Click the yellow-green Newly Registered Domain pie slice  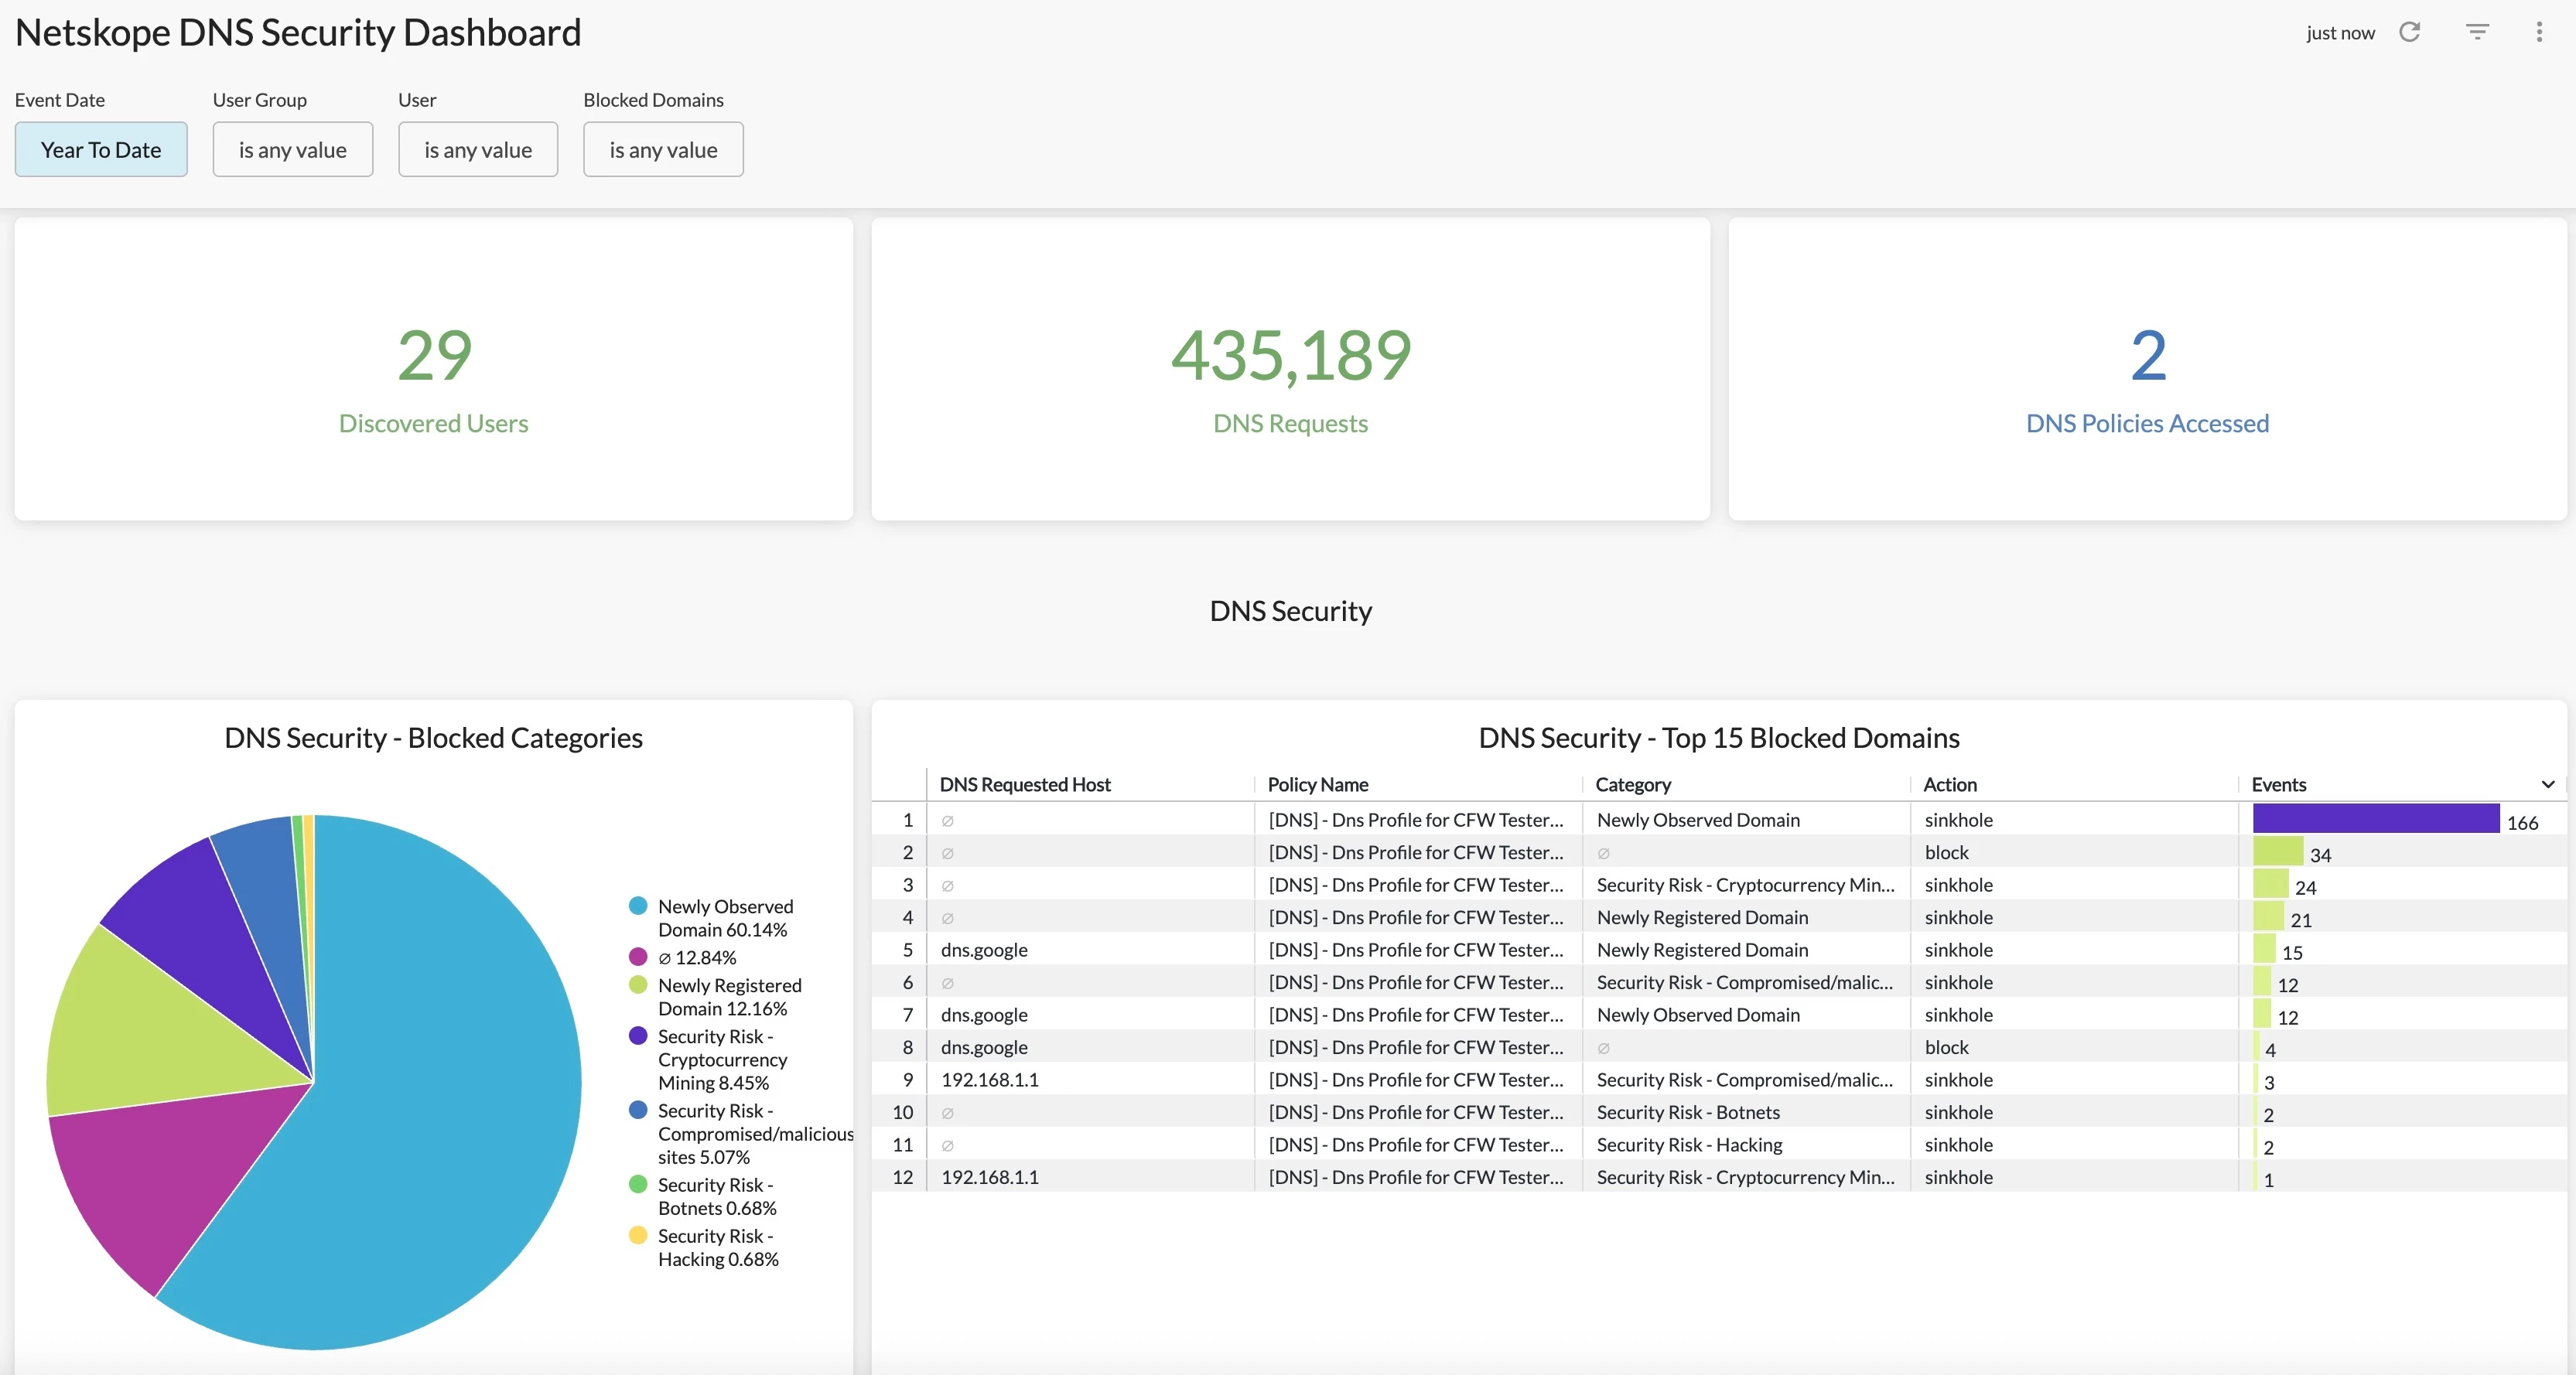tap(150, 1030)
